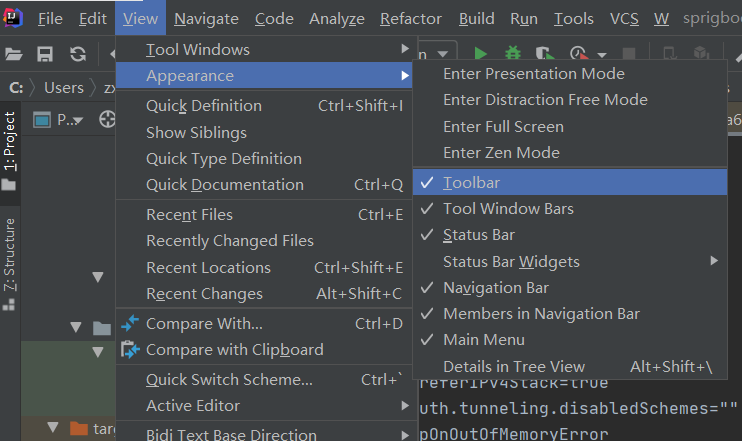This screenshot has width=742, height=441.
Task: Toggle Tool Window Bars visibility
Action: coord(508,209)
